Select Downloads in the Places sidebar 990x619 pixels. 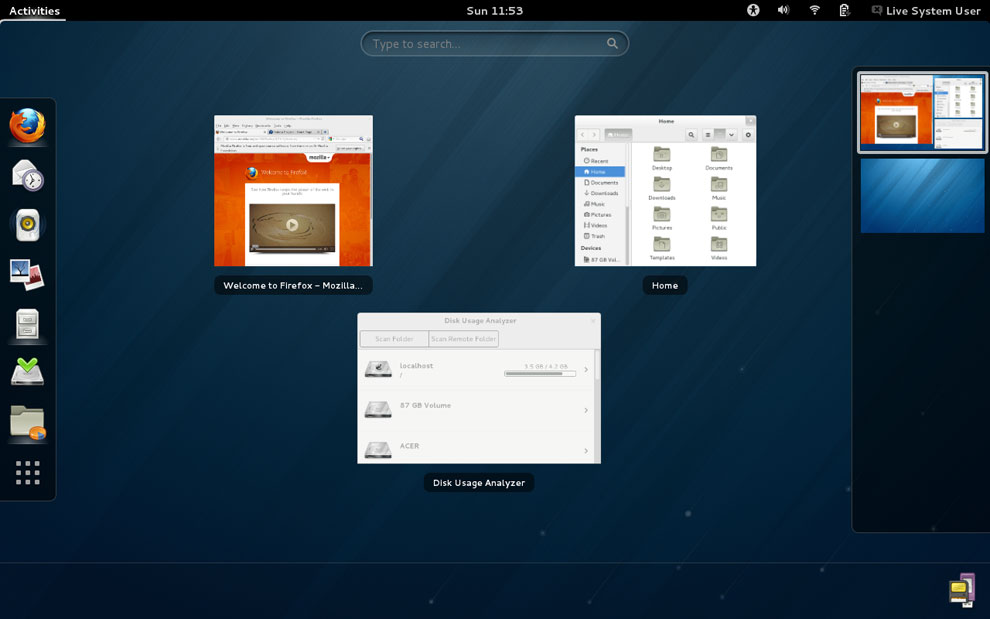pyautogui.click(x=600, y=193)
